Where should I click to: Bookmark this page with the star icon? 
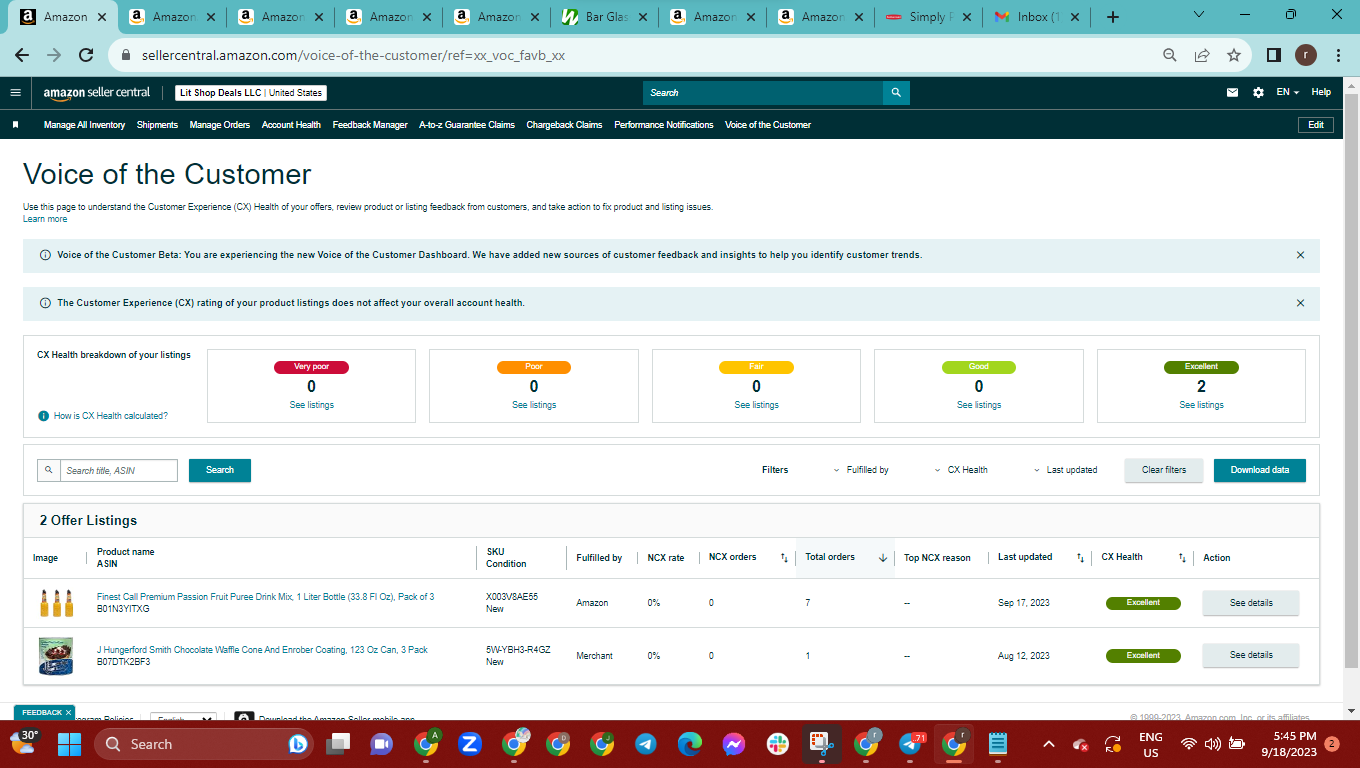point(1234,56)
